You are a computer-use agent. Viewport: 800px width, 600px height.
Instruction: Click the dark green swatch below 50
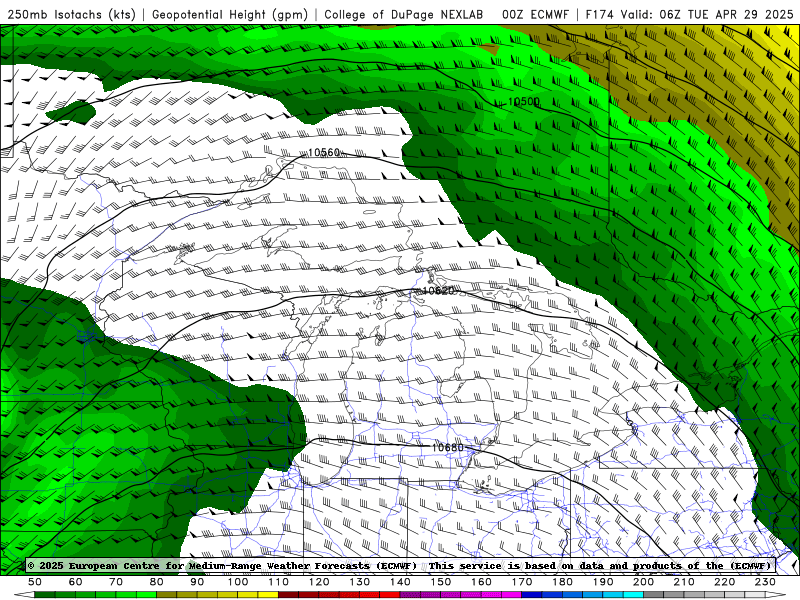(45, 595)
